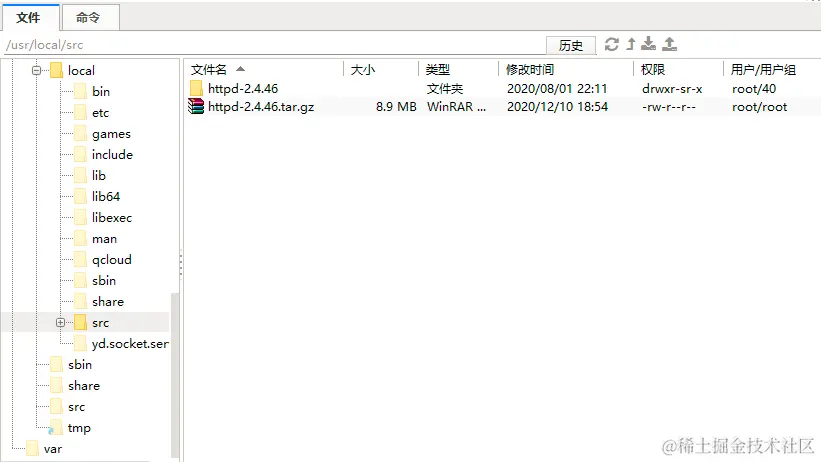Expand the src folder under local
821x462 pixels.
pos(60,323)
